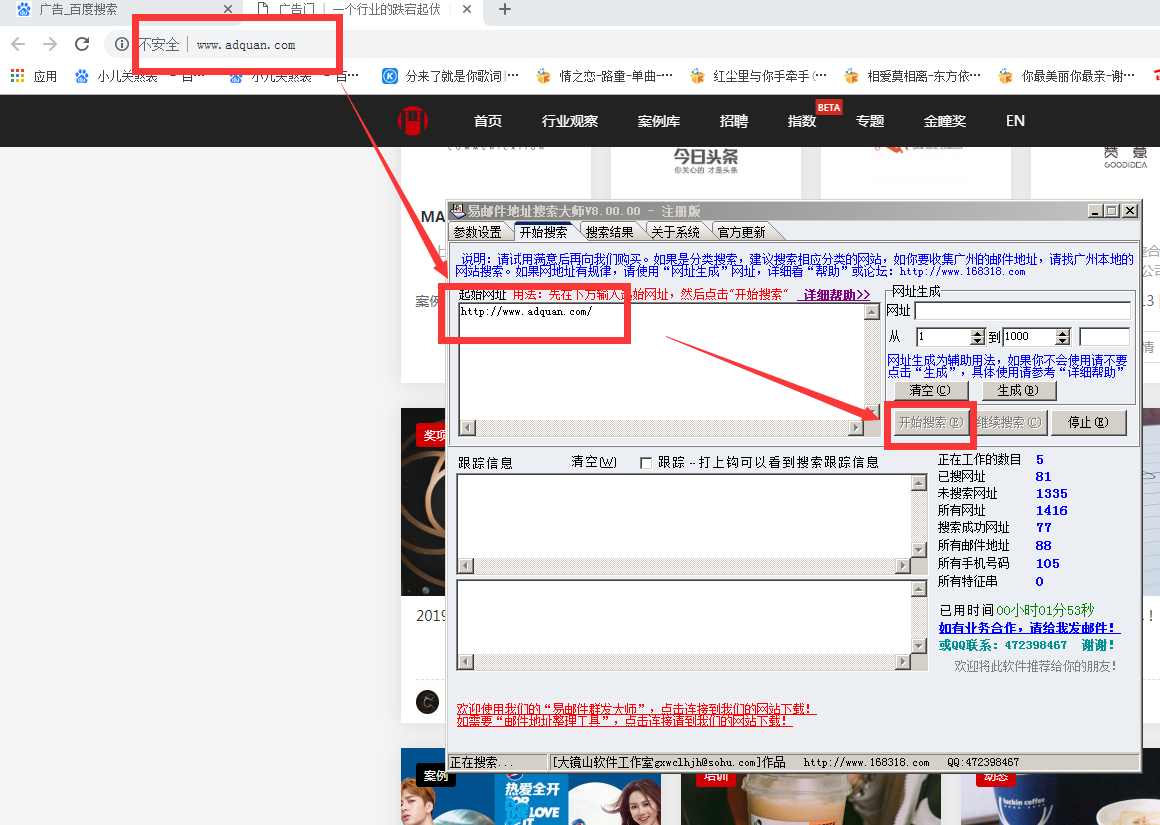This screenshot has width=1160, height=825.
Task: Click the 清空(C) button under 网址生成
Action: 931,390
